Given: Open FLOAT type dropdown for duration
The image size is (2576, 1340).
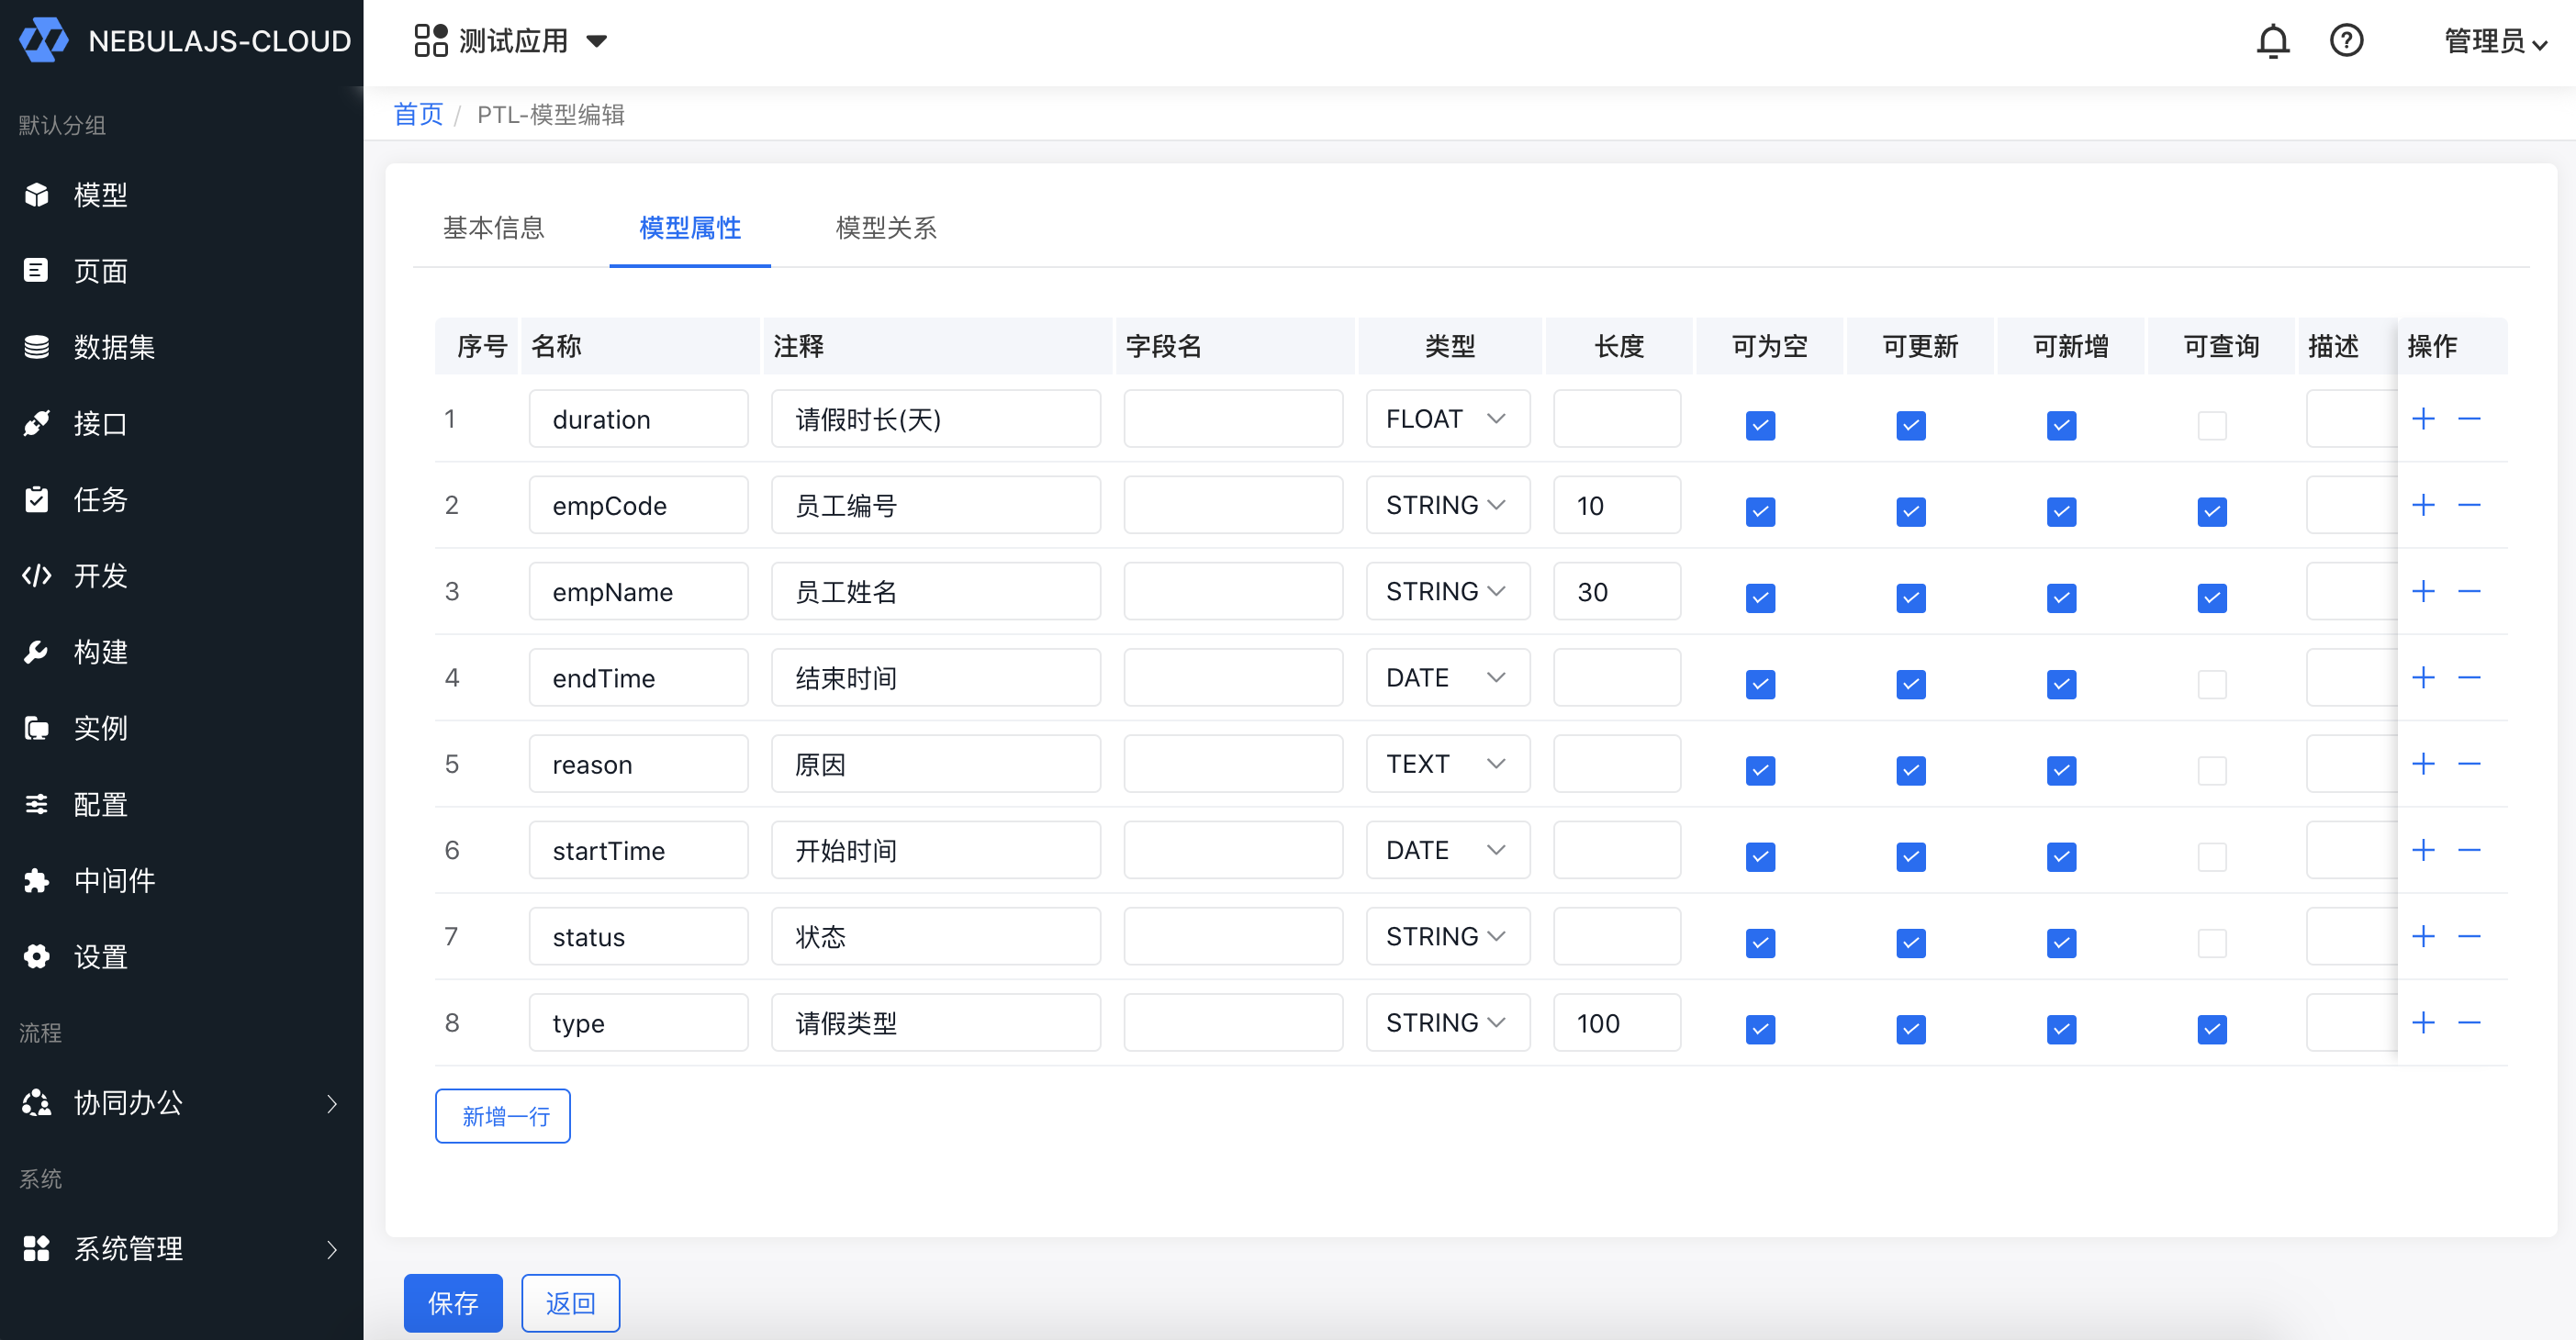Looking at the screenshot, I should click(1446, 419).
